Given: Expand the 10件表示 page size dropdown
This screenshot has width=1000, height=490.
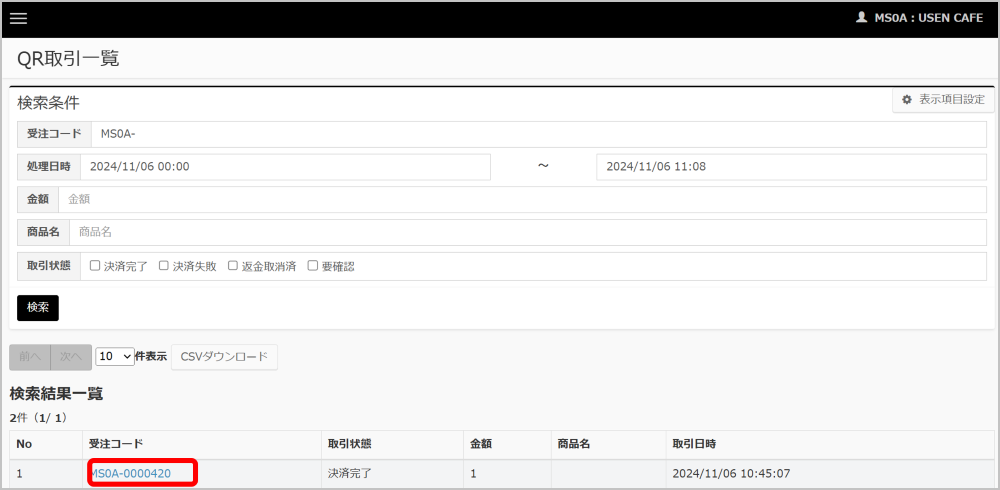Looking at the screenshot, I should click(114, 357).
